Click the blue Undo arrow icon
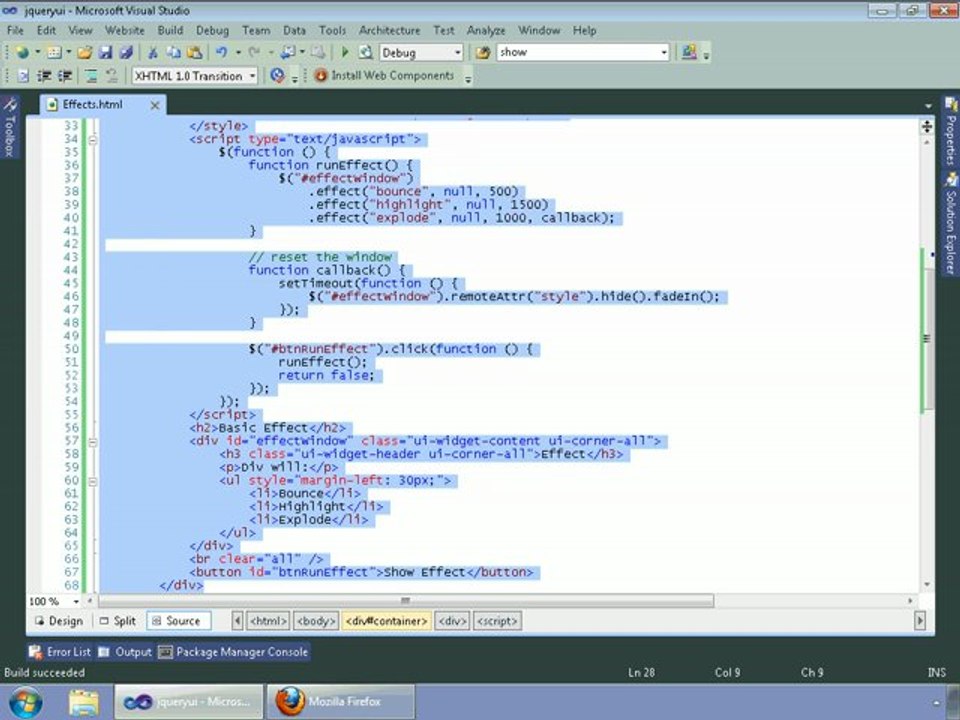 [x=222, y=53]
